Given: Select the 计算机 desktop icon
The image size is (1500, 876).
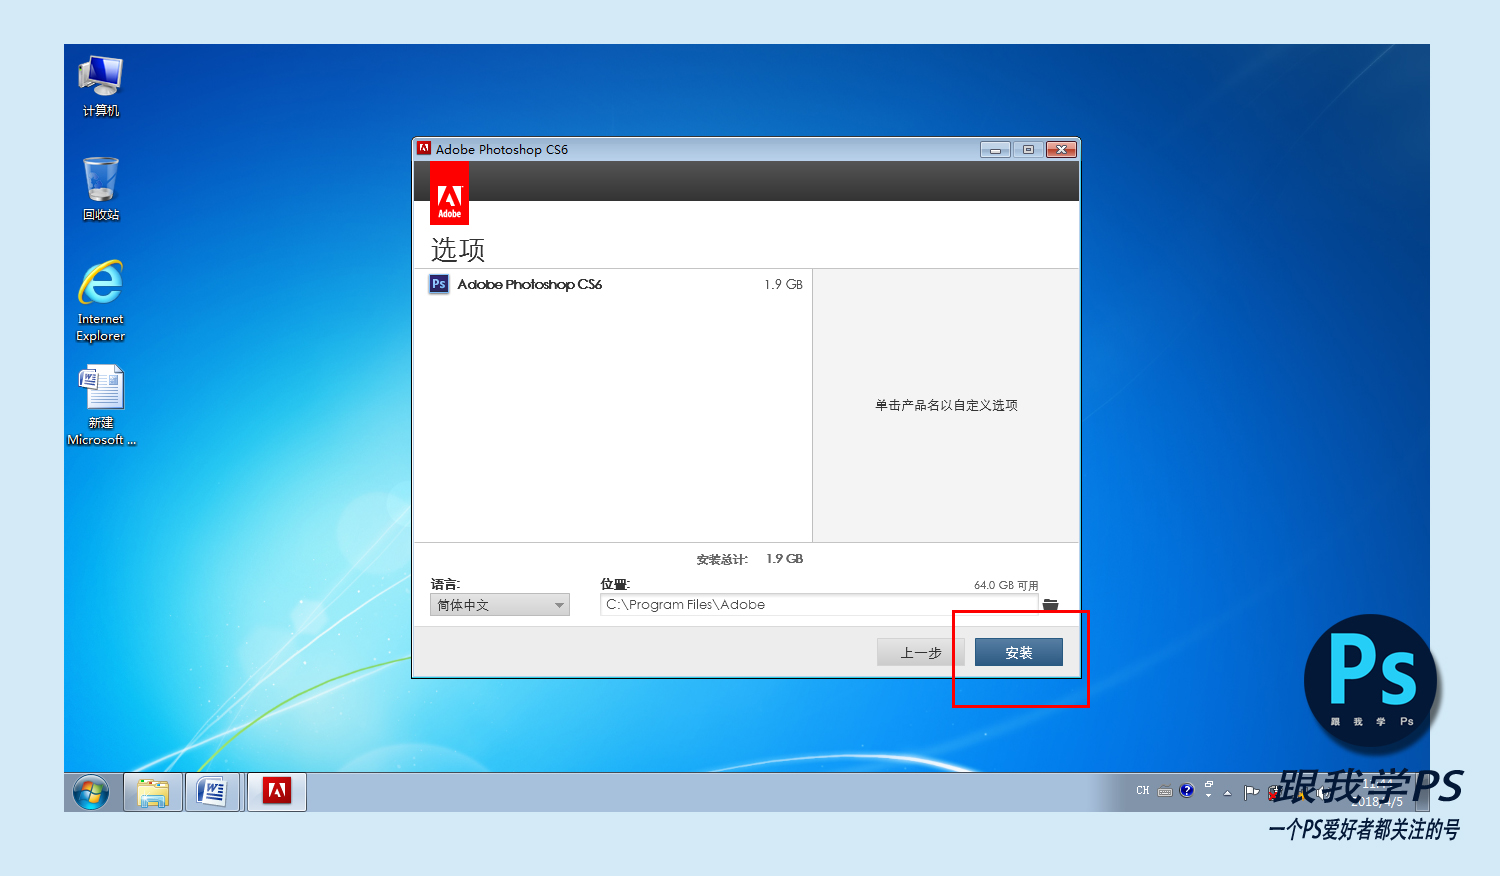Looking at the screenshot, I should 100,87.
